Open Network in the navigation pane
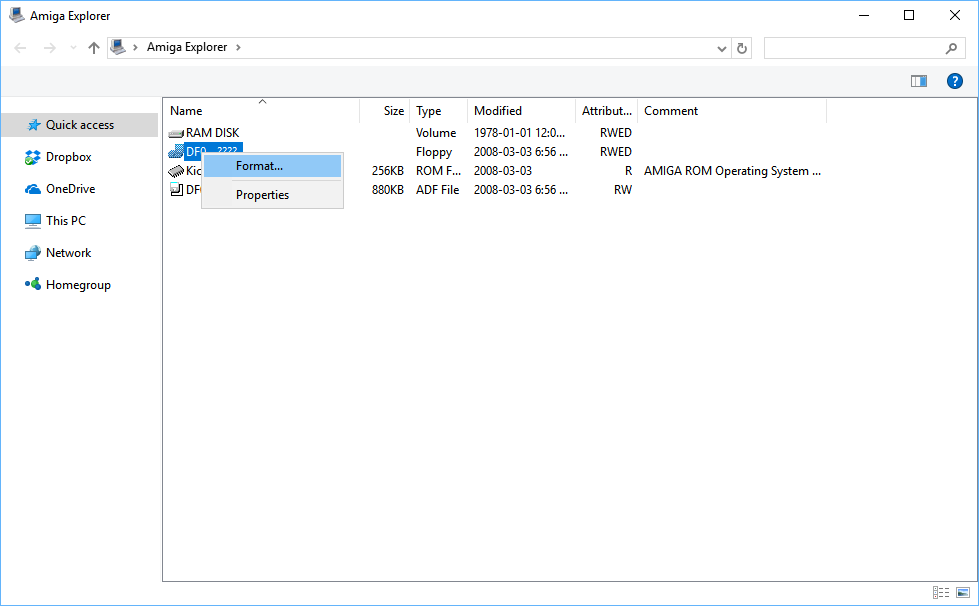Viewport: 979px width, 606px height. click(x=69, y=253)
